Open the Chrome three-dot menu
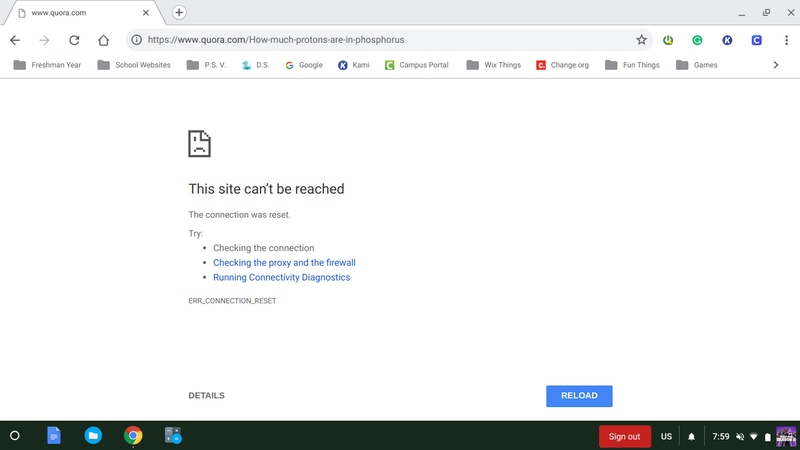The width and height of the screenshot is (800, 450). click(x=786, y=40)
